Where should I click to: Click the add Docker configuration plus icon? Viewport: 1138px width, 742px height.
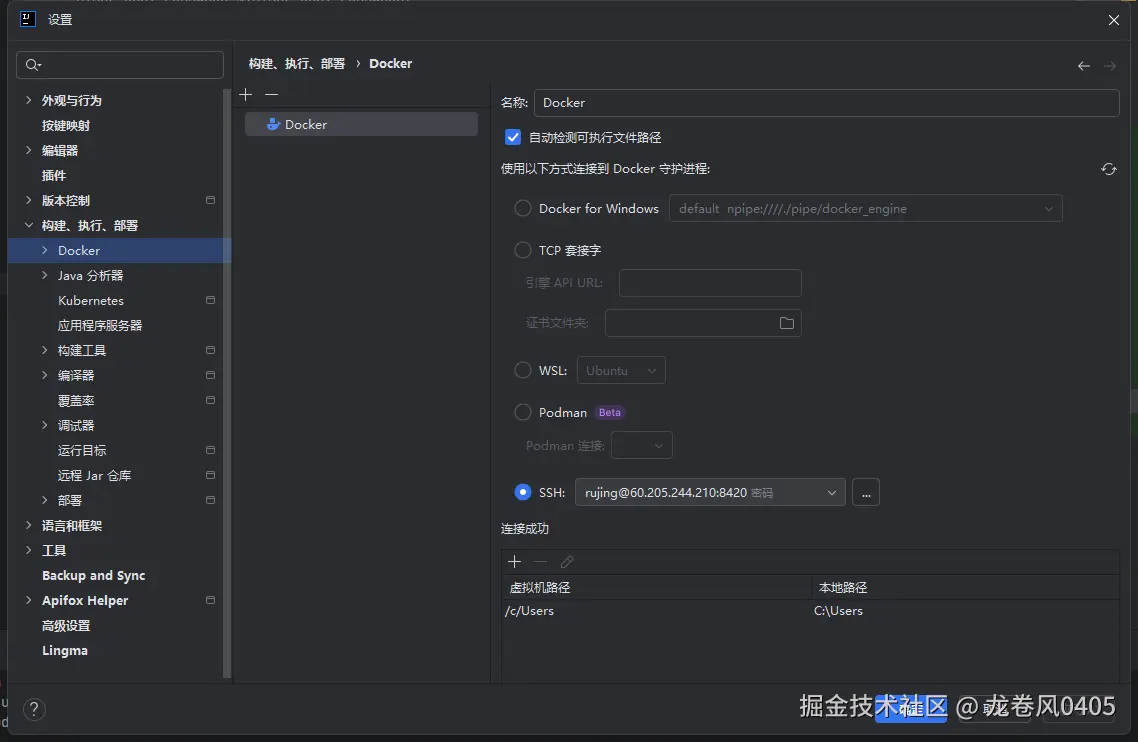tap(246, 94)
